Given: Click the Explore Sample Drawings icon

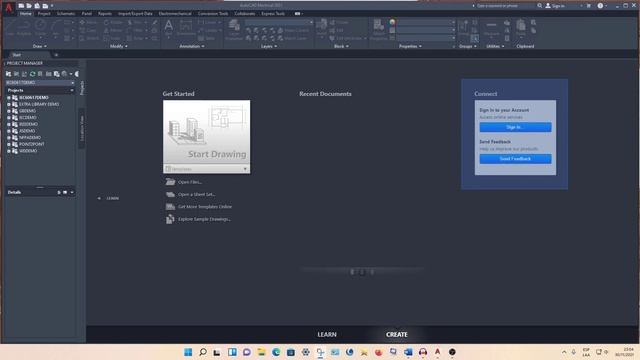Looking at the screenshot, I should 170,219.
